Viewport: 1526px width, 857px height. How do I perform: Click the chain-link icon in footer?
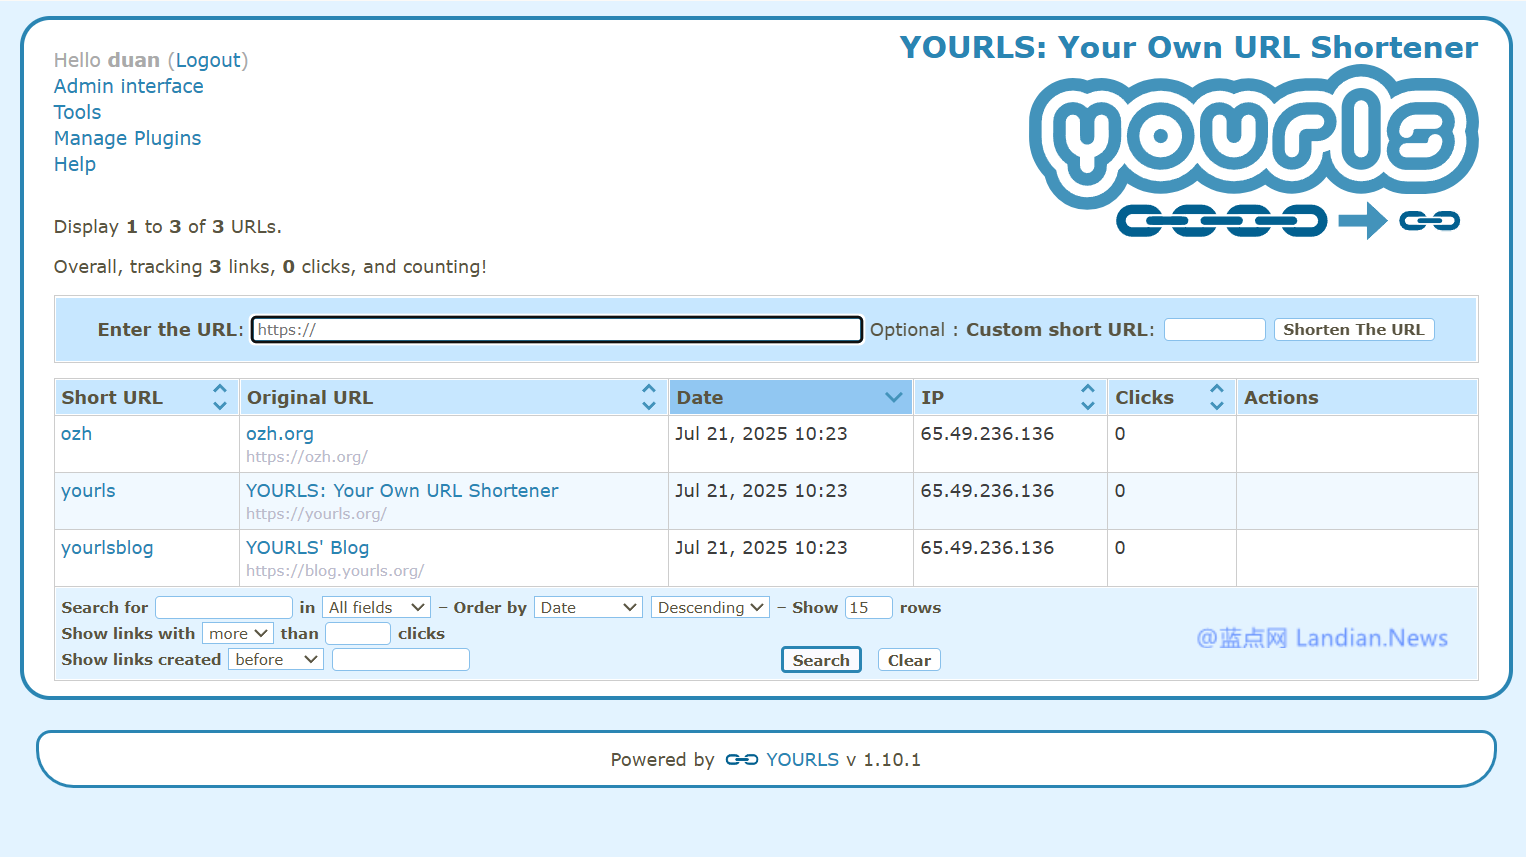click(x=741, y=760)
